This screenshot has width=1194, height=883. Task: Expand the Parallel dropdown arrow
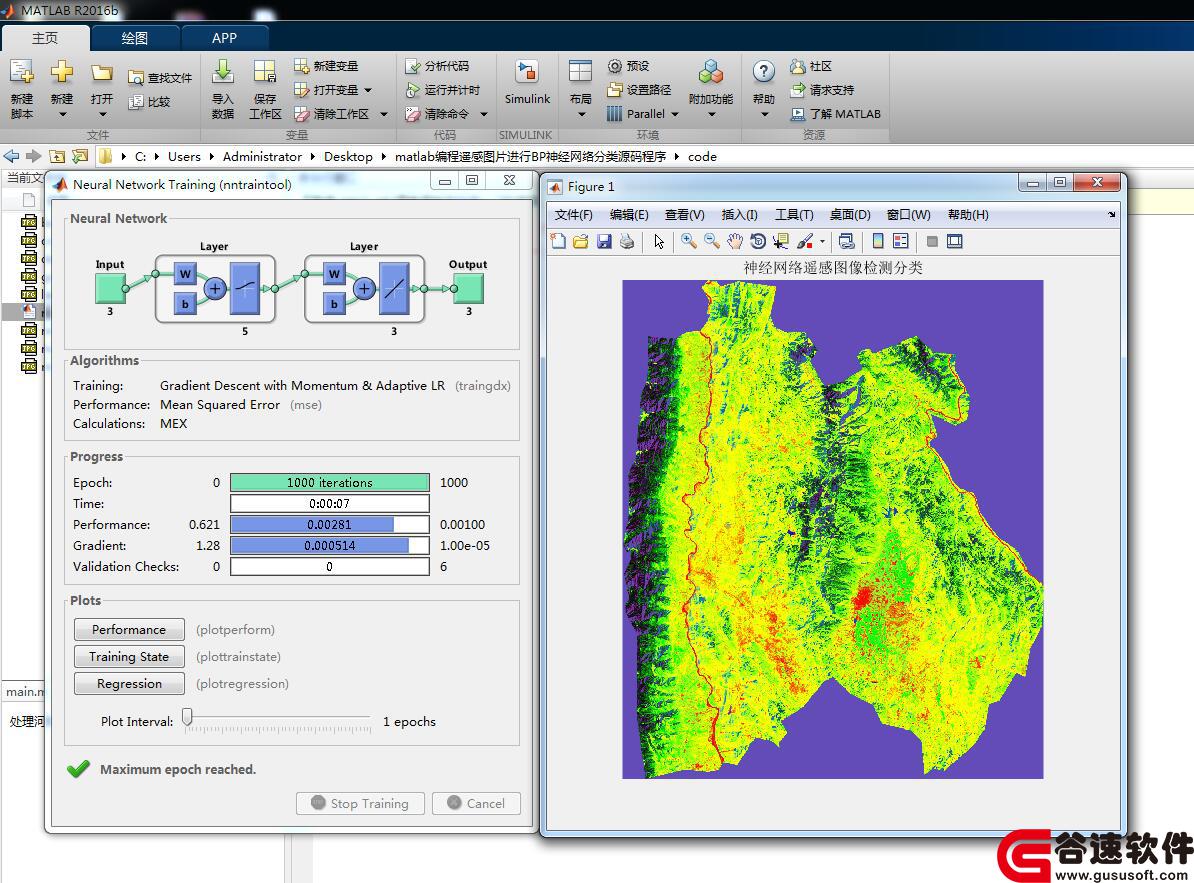pyautogui.click(x=675, y=114)
